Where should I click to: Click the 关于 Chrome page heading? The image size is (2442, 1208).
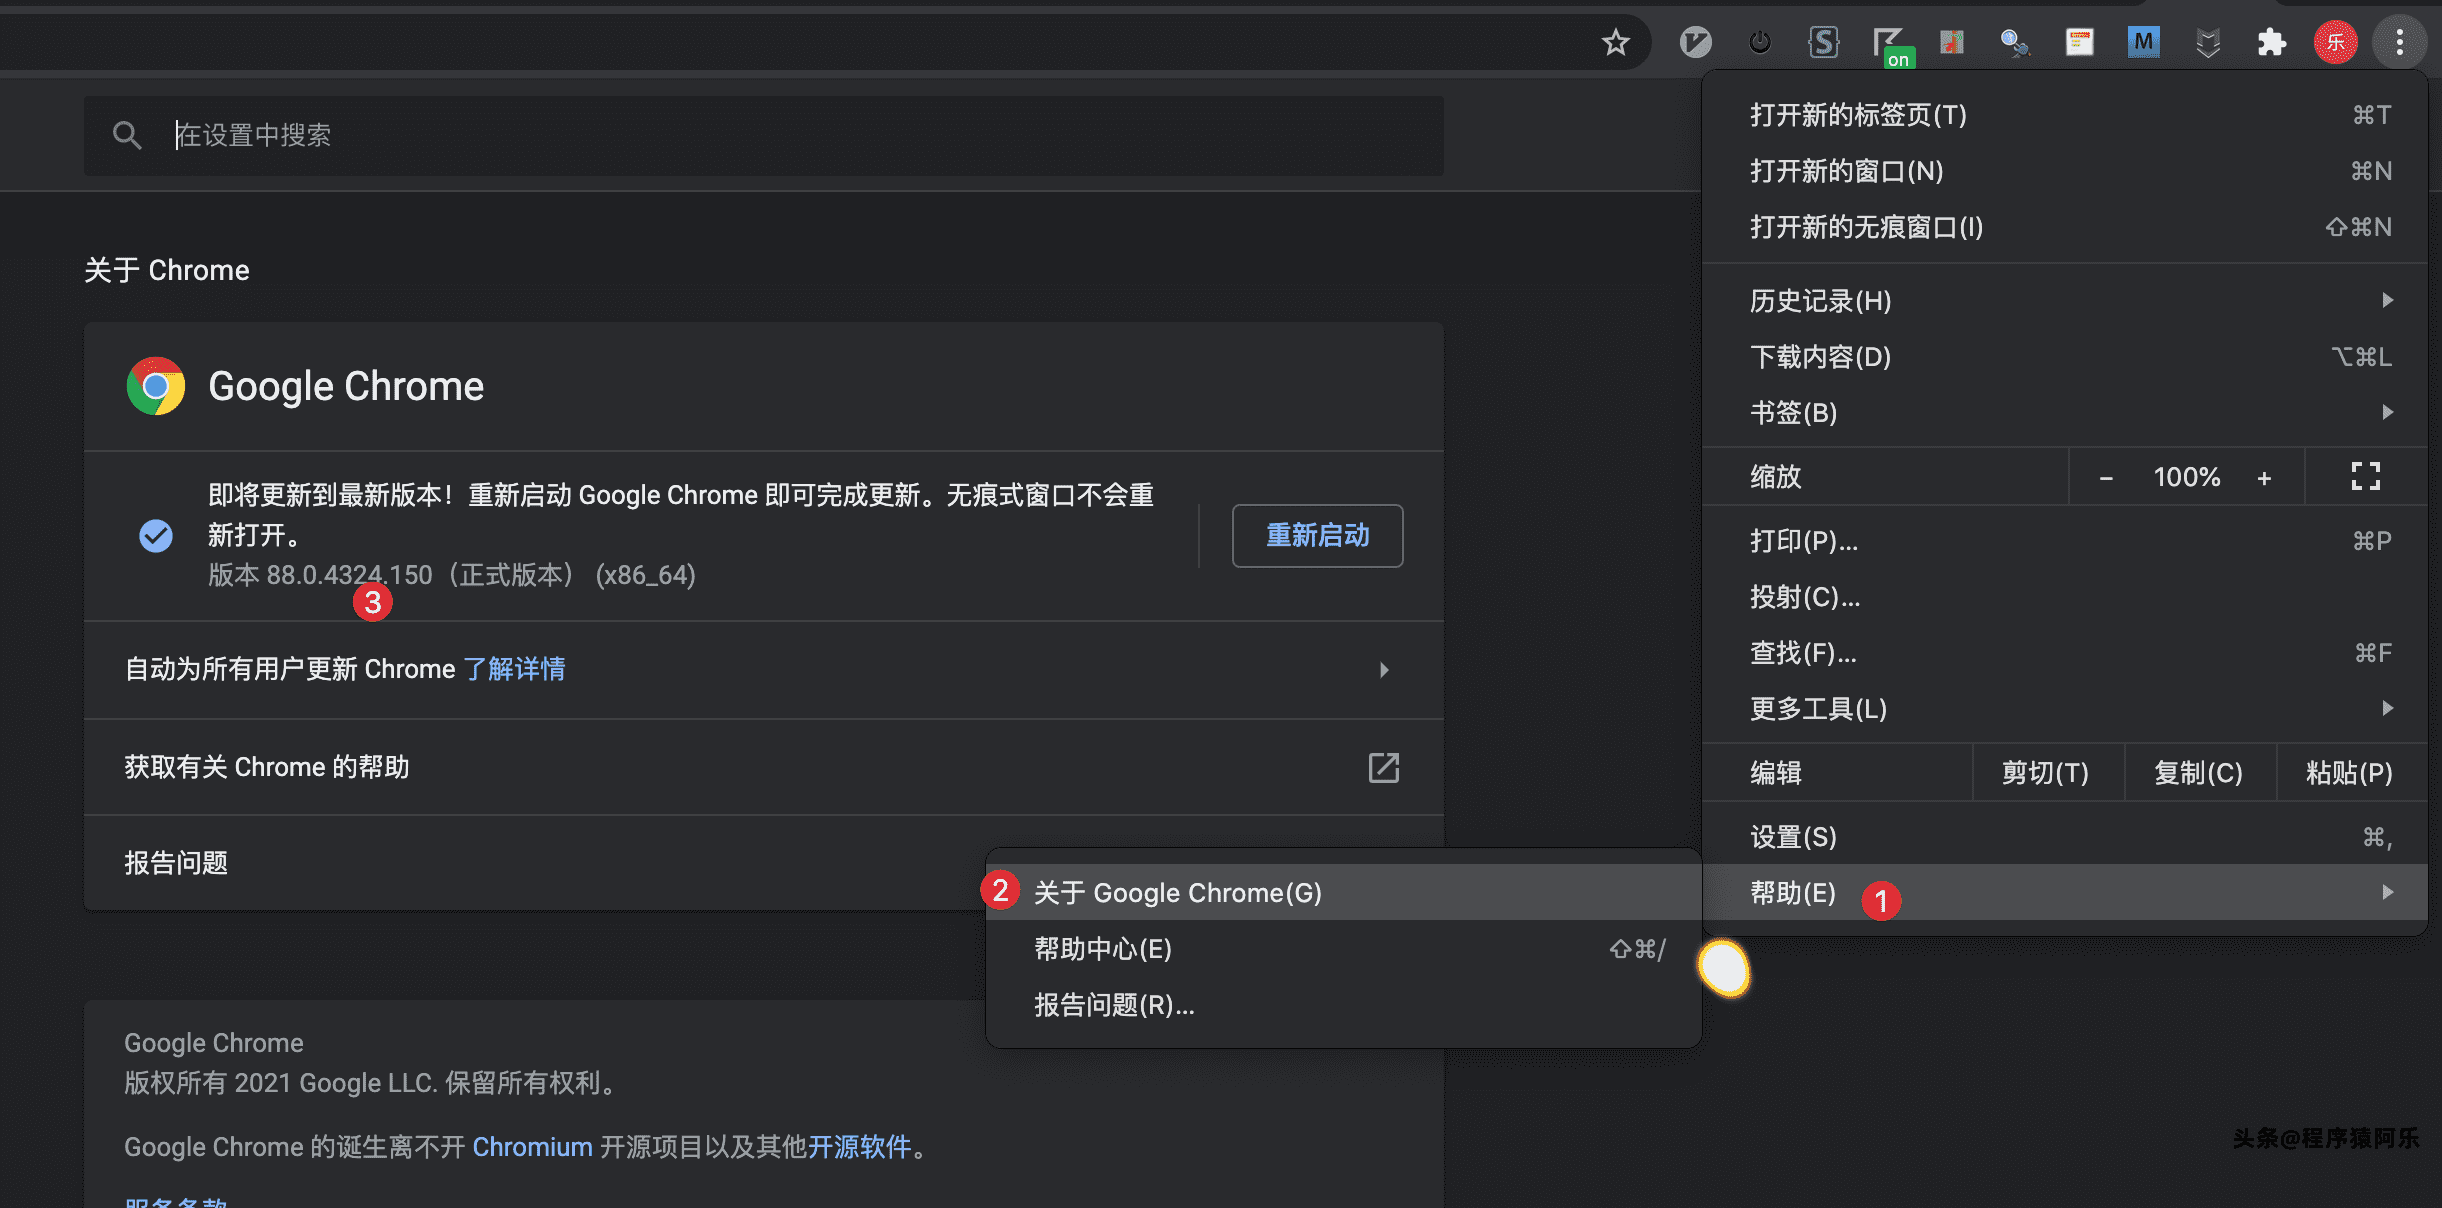pyautogui.click(x=167, y=270)
